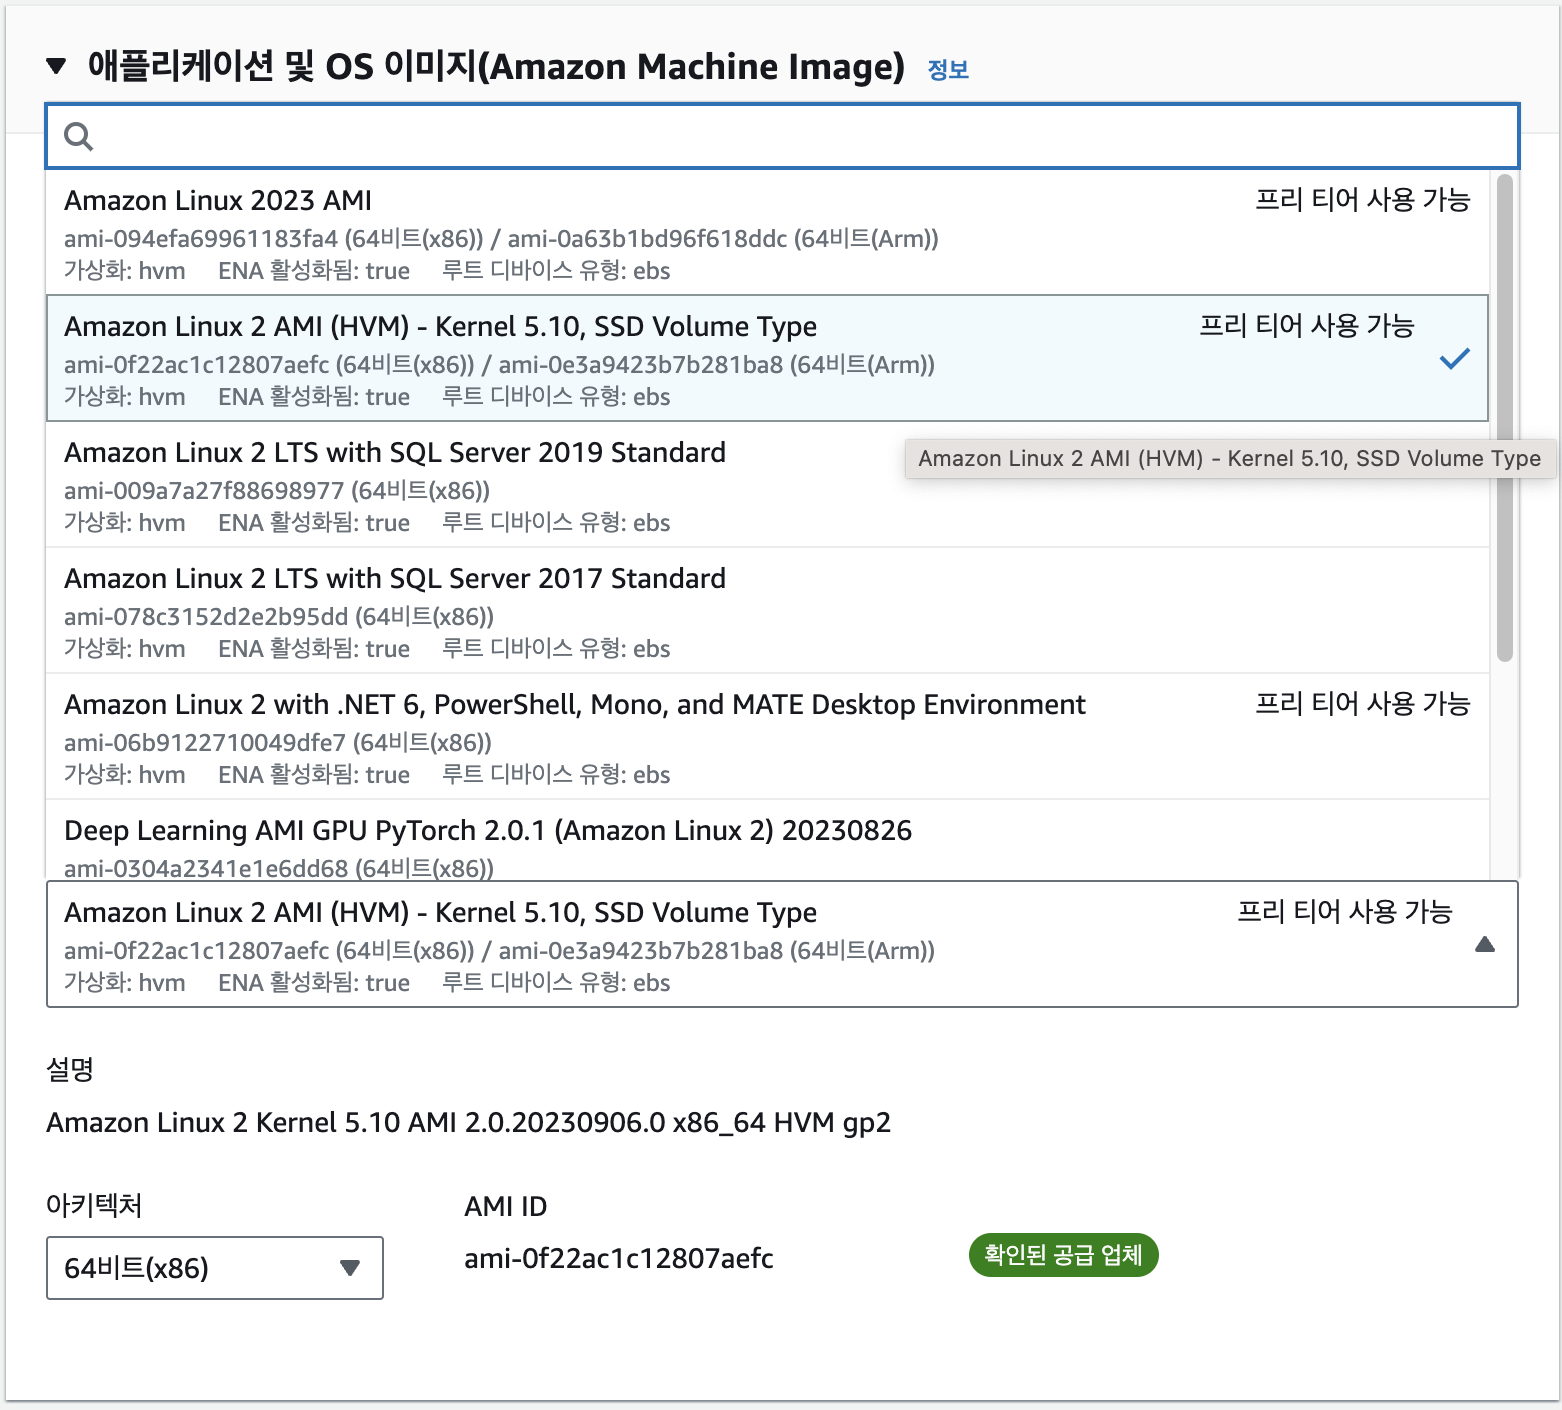The height and width of the screenshot is (1410, 1562).
Task: Click the AMI search input field
Action: tap(782, 136)
